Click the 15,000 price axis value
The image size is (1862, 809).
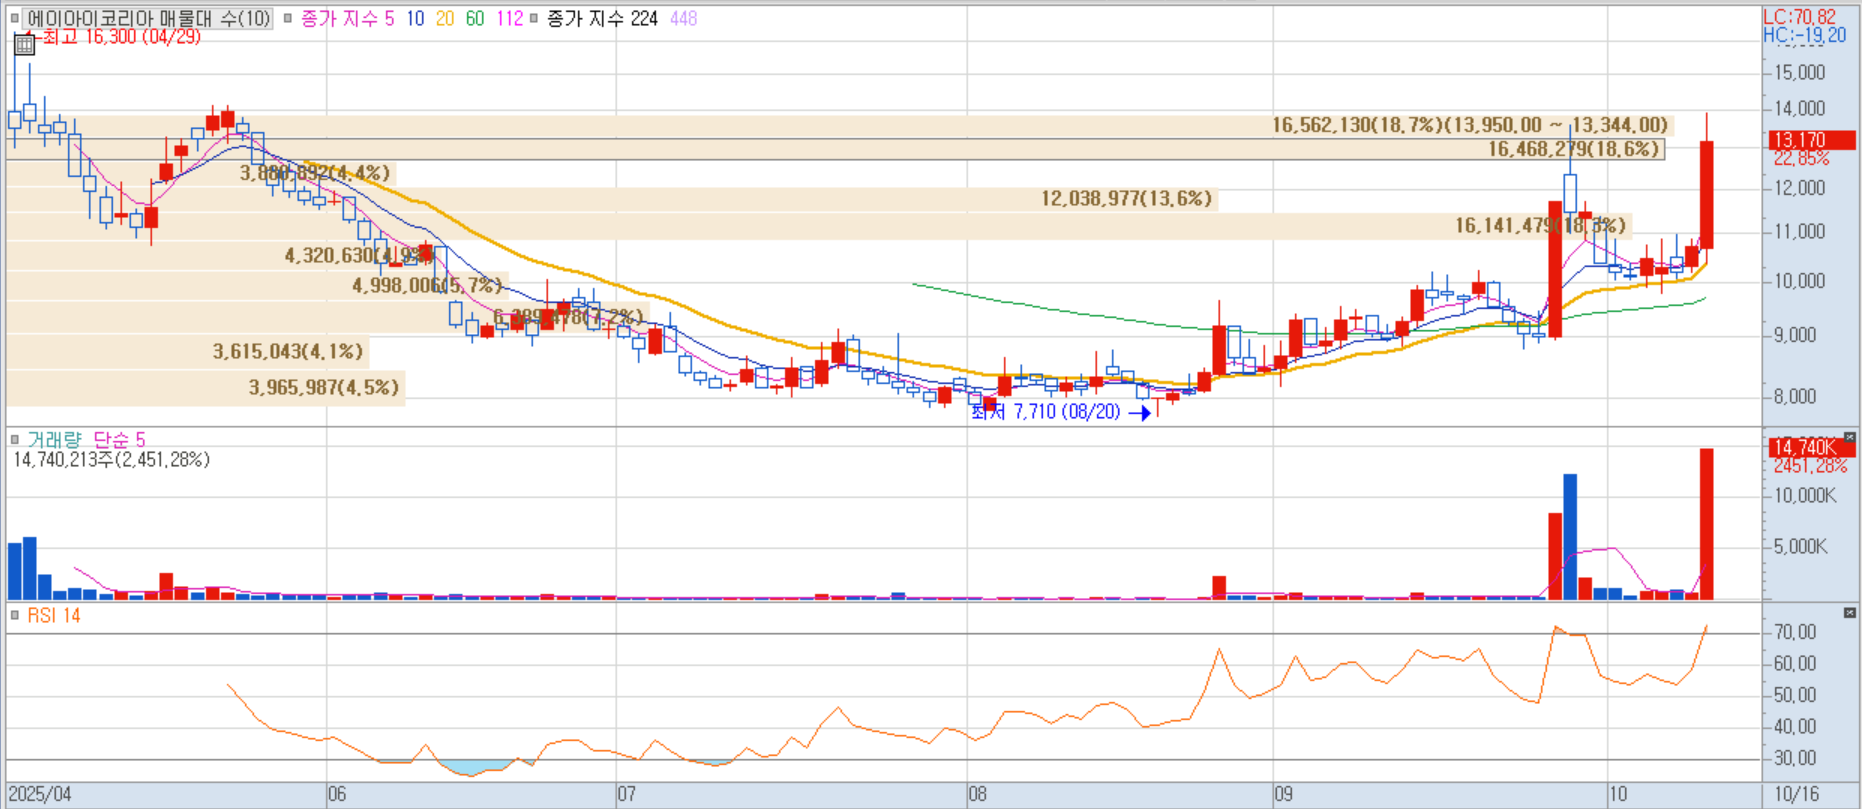(x=1799, y=72)
